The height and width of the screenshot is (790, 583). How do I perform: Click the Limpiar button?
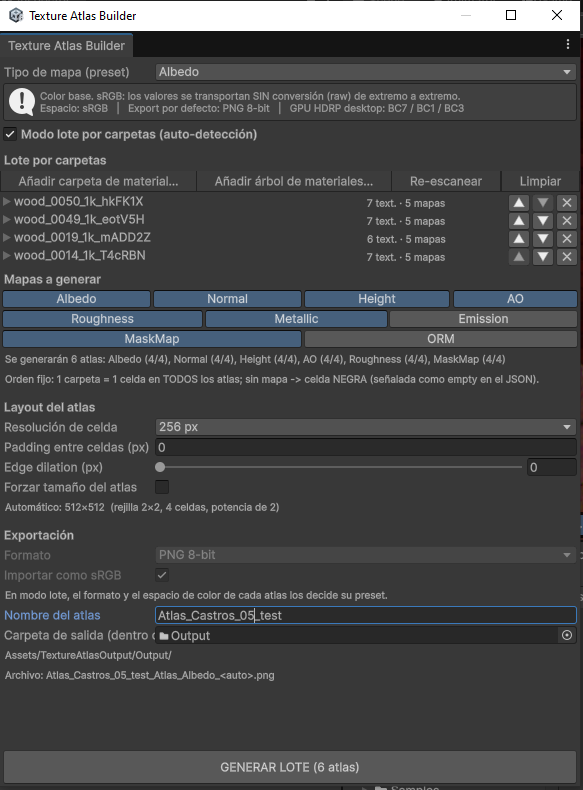[540, 181]
